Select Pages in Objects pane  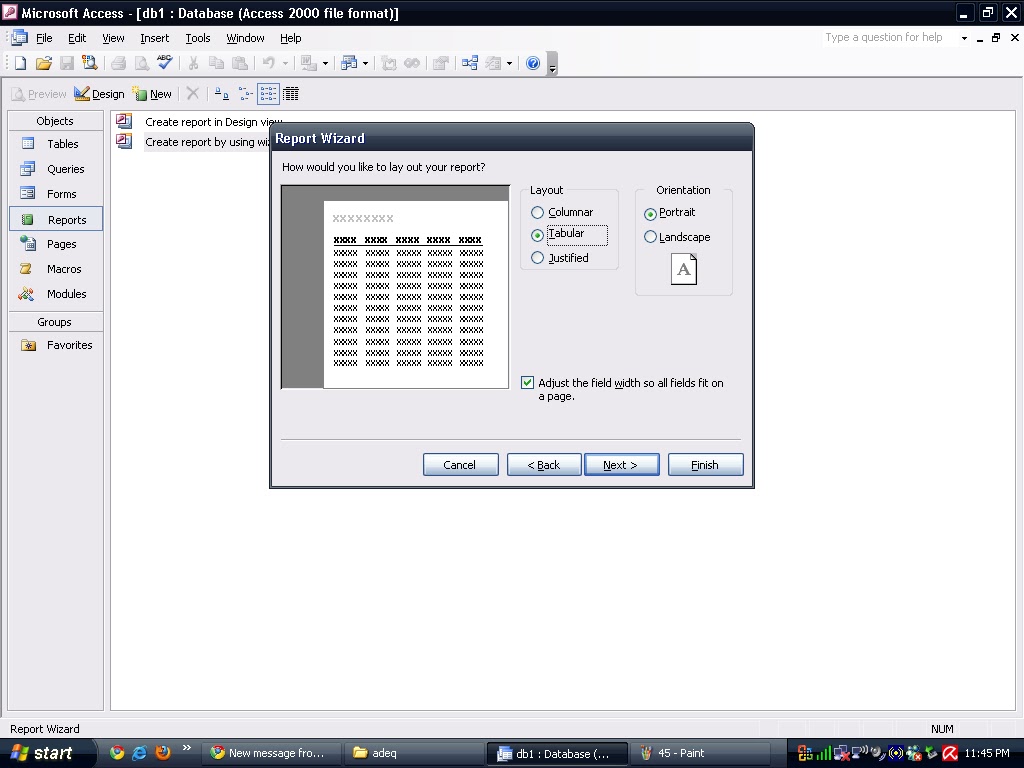(56, 244)
